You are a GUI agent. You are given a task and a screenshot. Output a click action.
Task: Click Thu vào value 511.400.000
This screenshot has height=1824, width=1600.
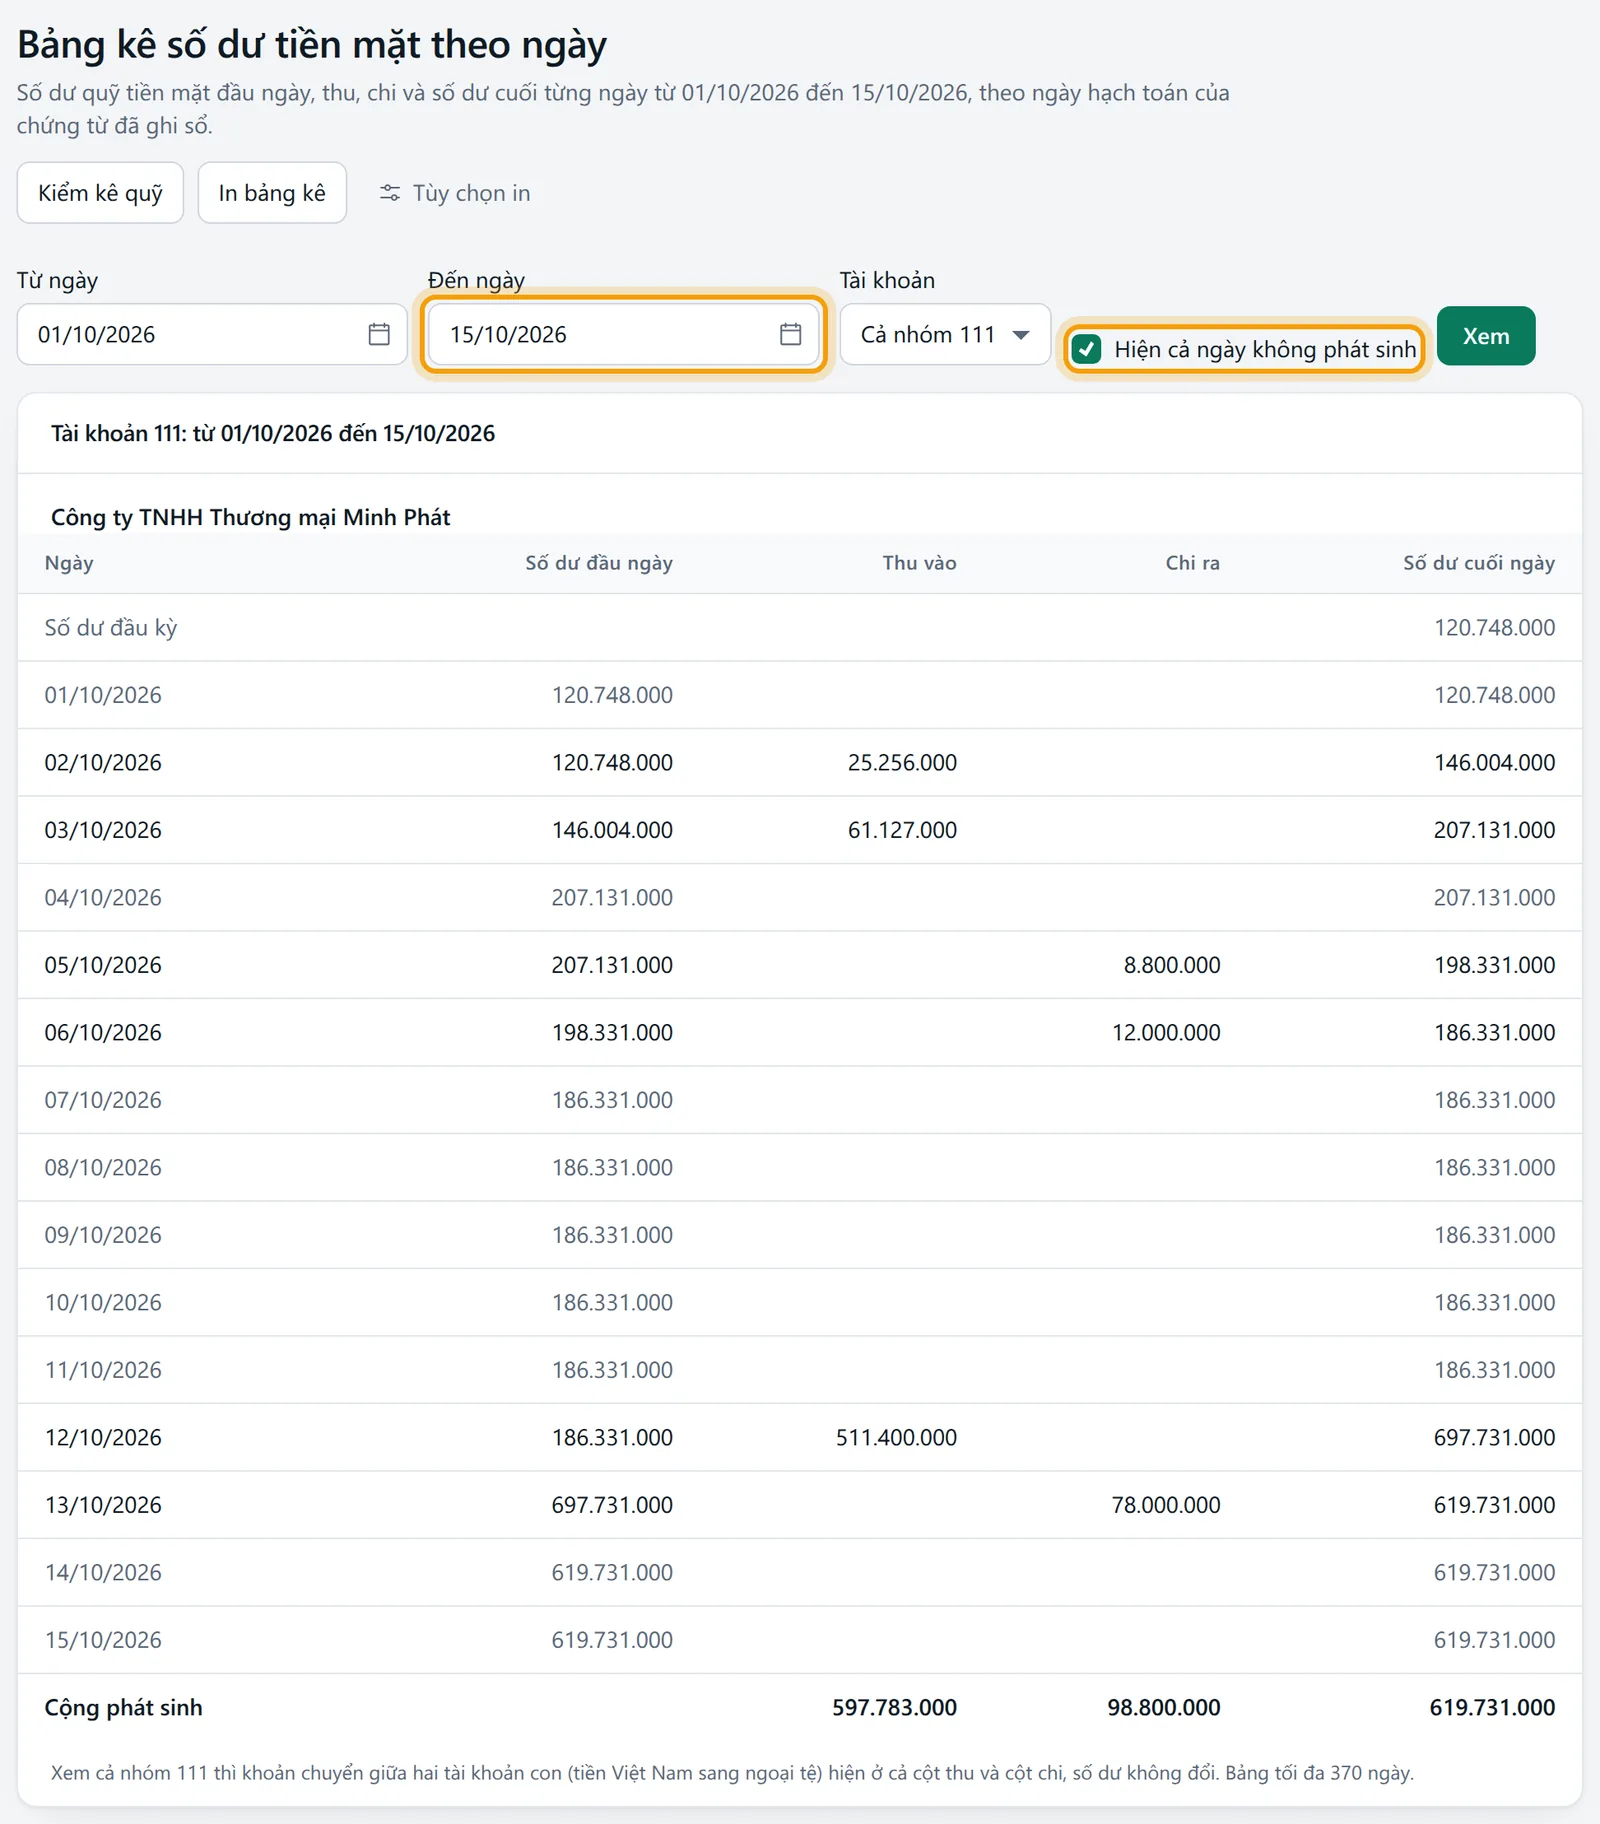point(896,1438)
